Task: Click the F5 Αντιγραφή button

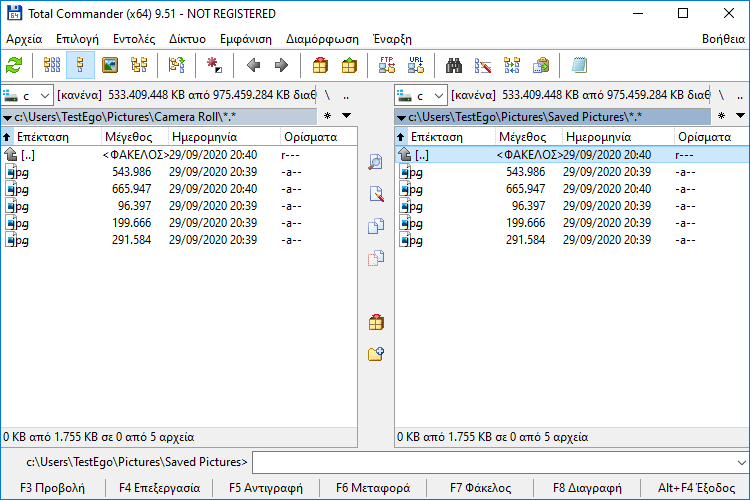Action: point(266,488)
